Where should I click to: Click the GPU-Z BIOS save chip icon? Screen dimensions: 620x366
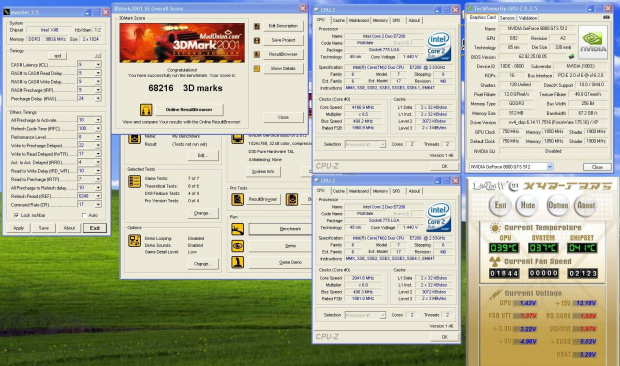pos(571,57)
